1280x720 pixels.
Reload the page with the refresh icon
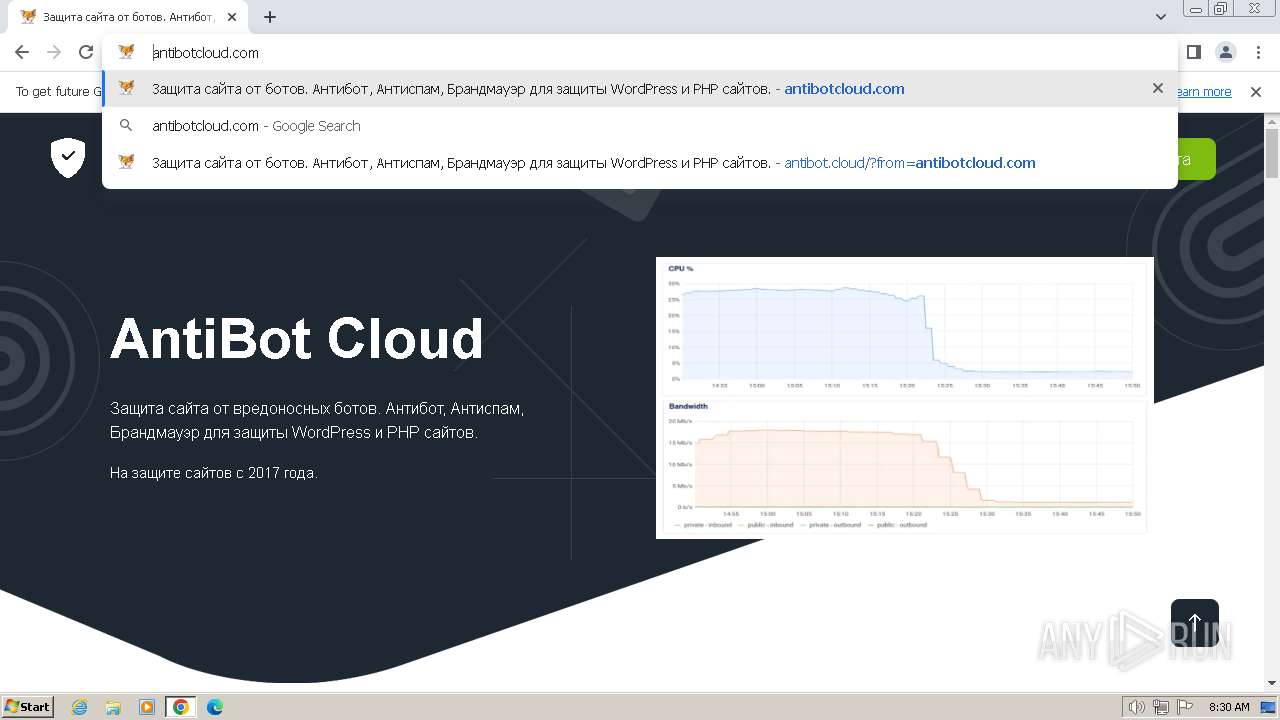pos(86,52)
